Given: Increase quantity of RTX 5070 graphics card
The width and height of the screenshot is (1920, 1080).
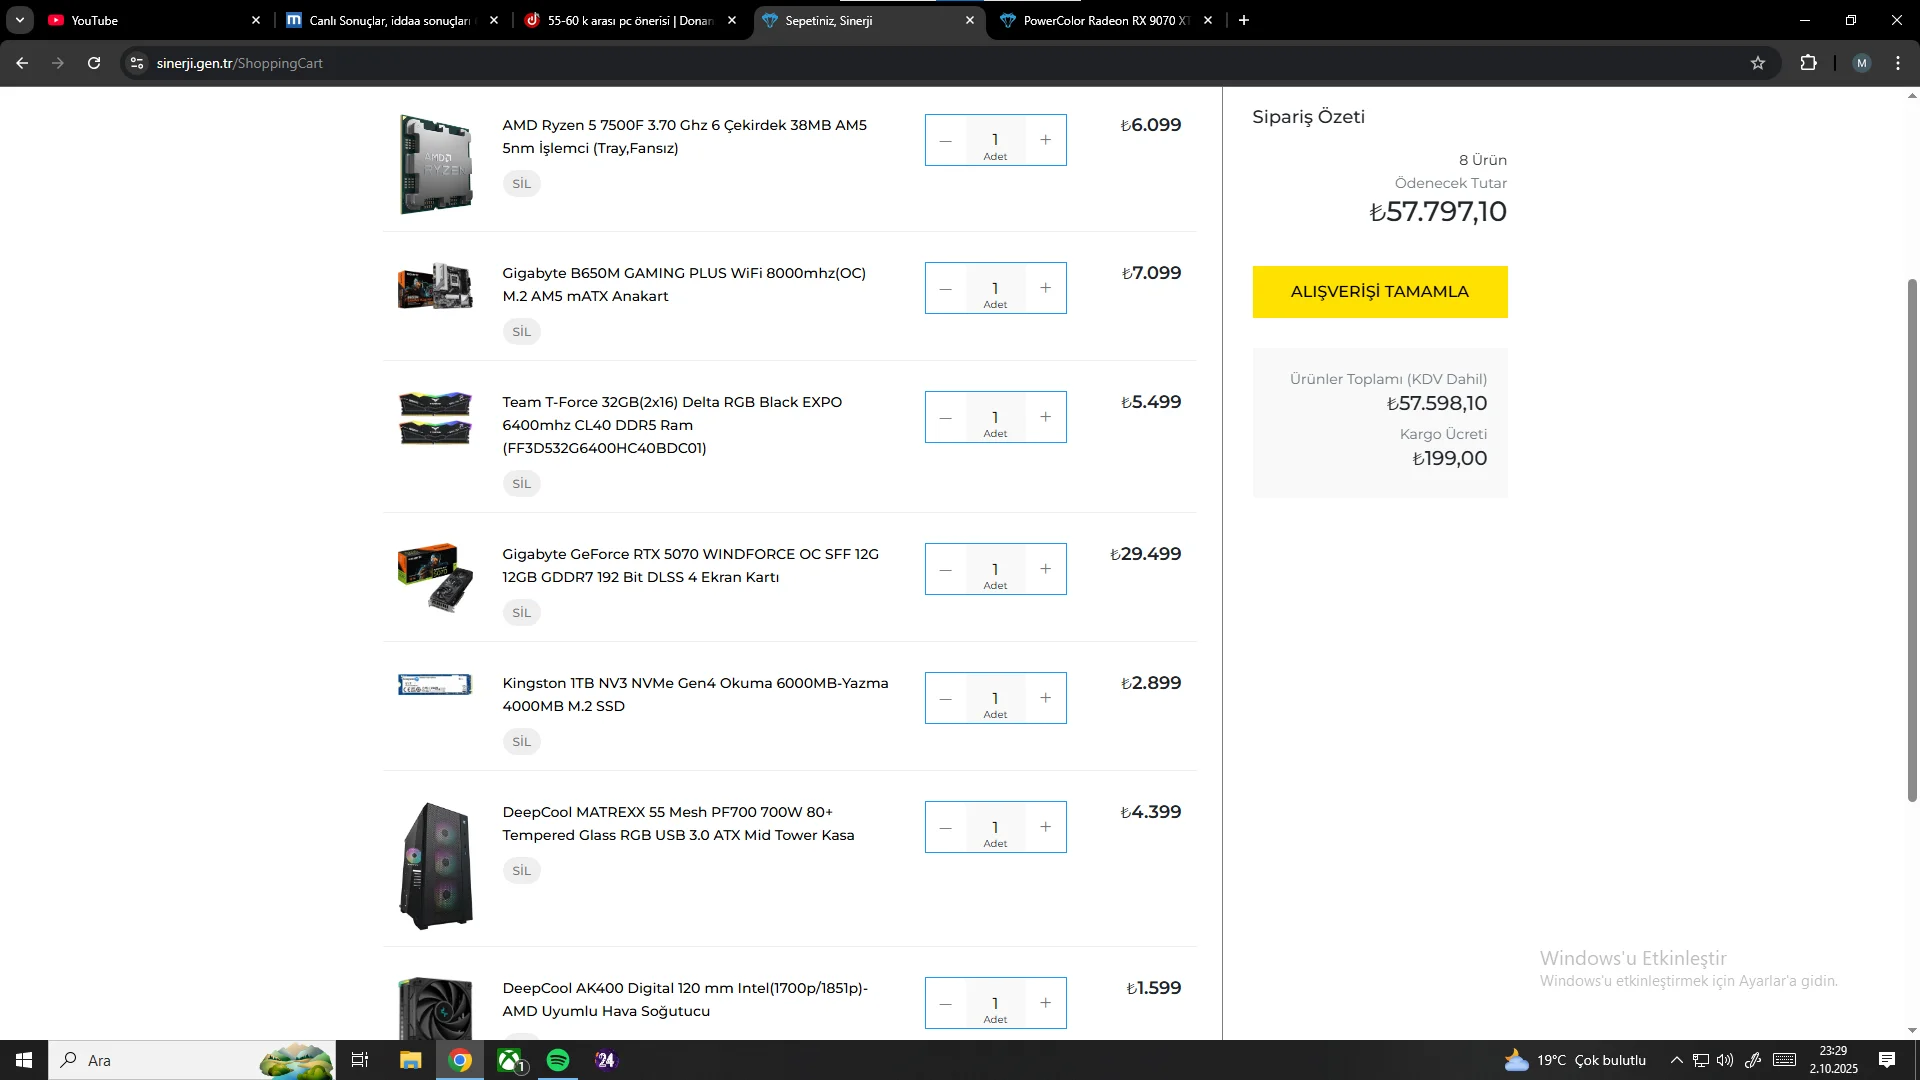Looking at the screenshot, I should 1045,569.
